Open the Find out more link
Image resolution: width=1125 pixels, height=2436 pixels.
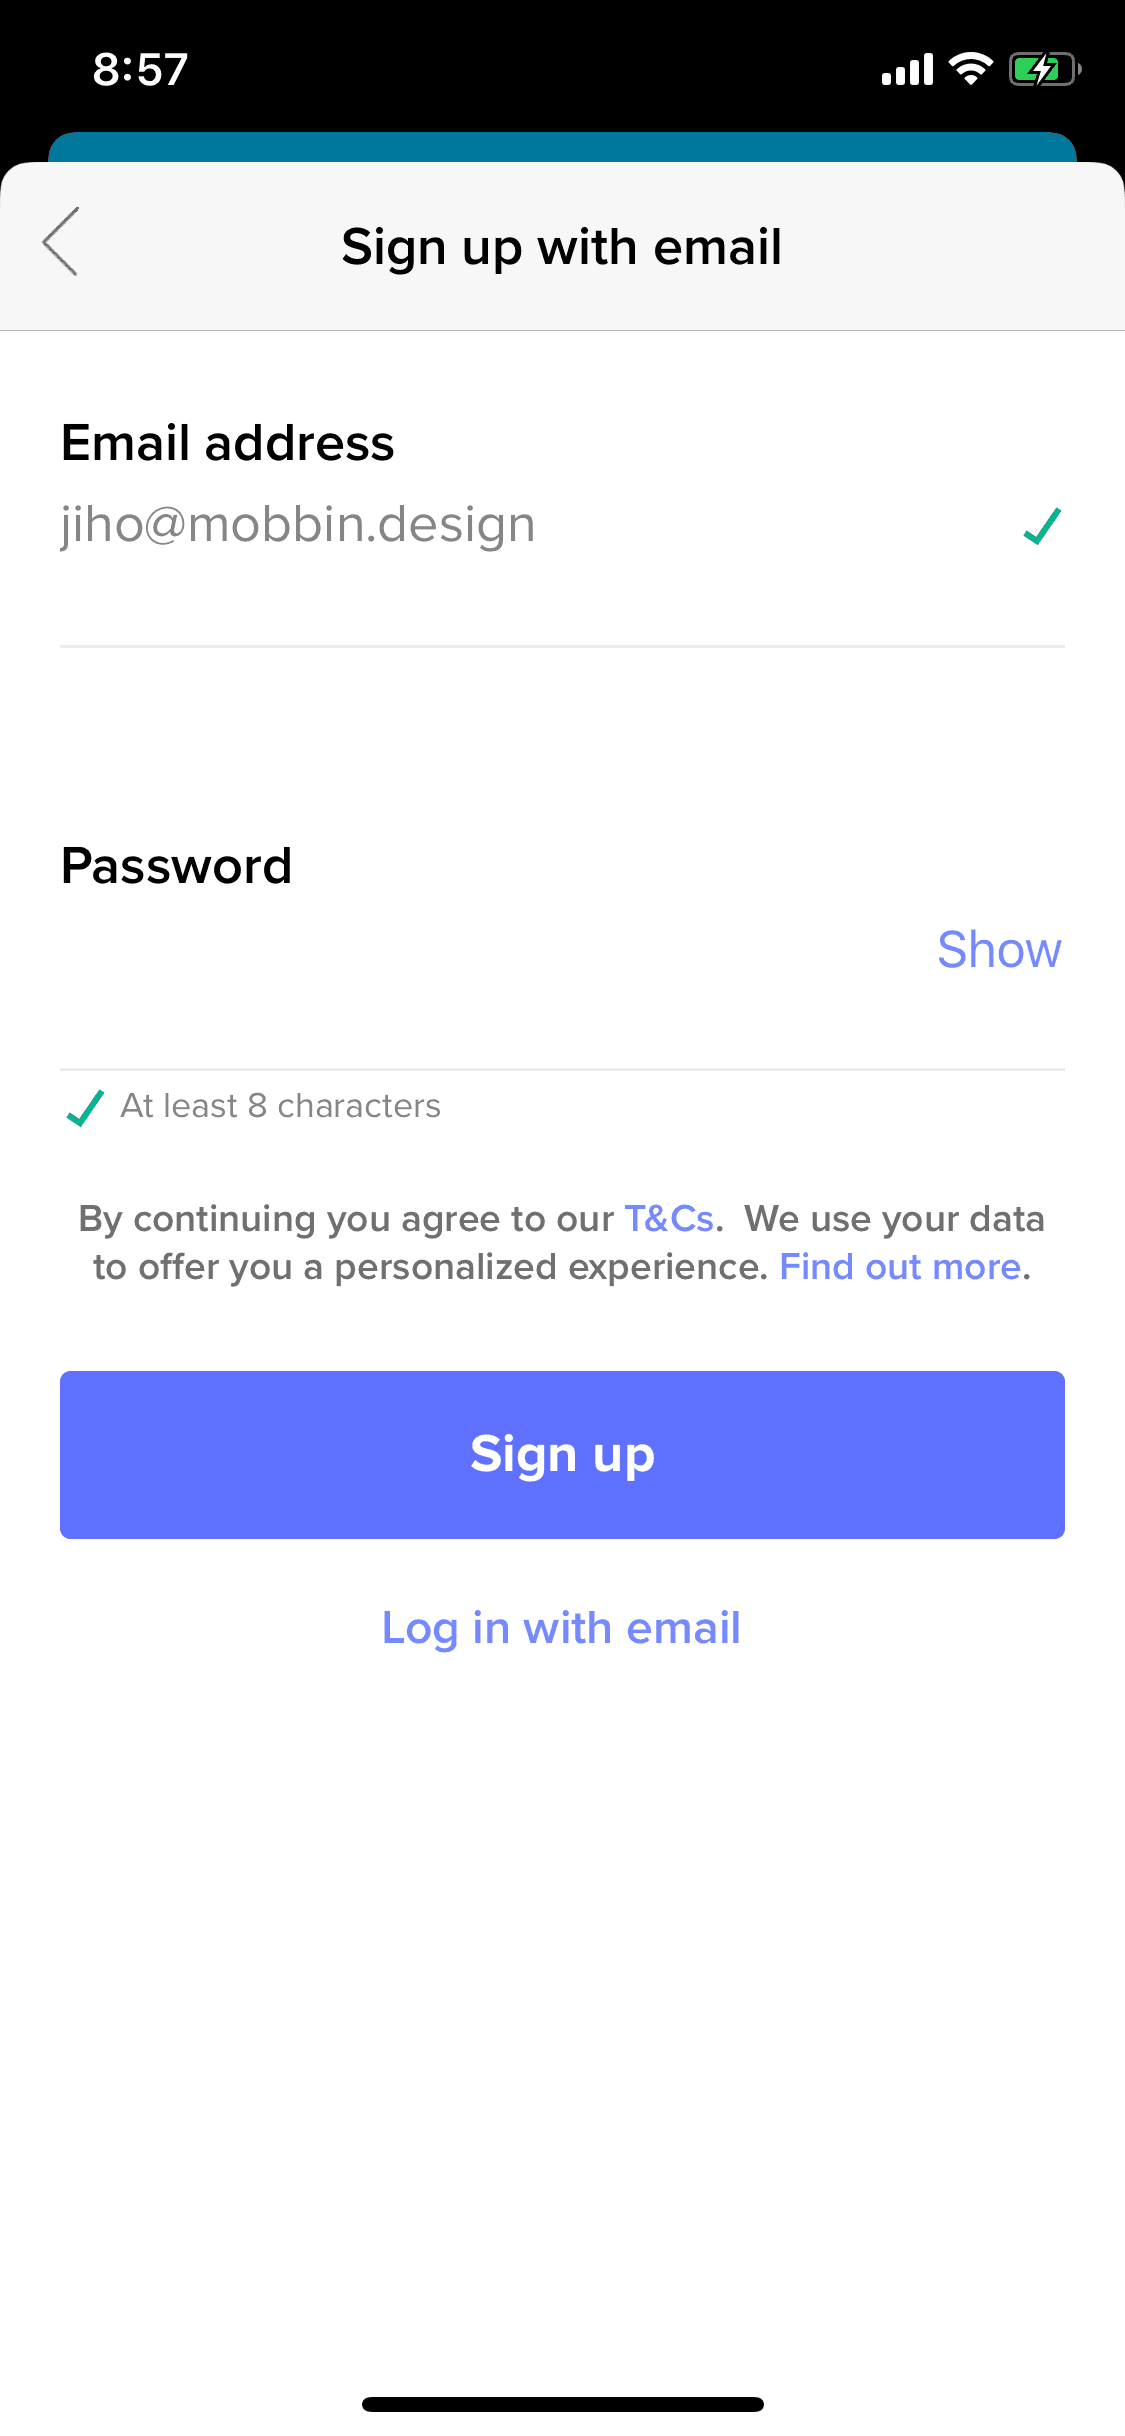click(900, 1267)
